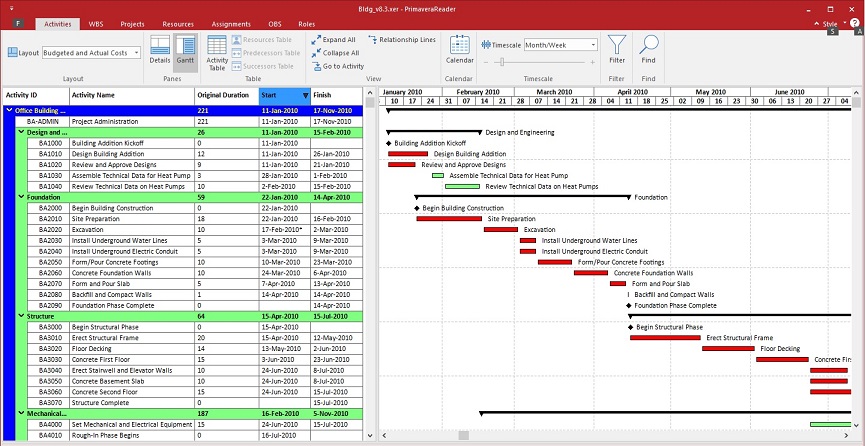Switch to the Resources tab

178,22
